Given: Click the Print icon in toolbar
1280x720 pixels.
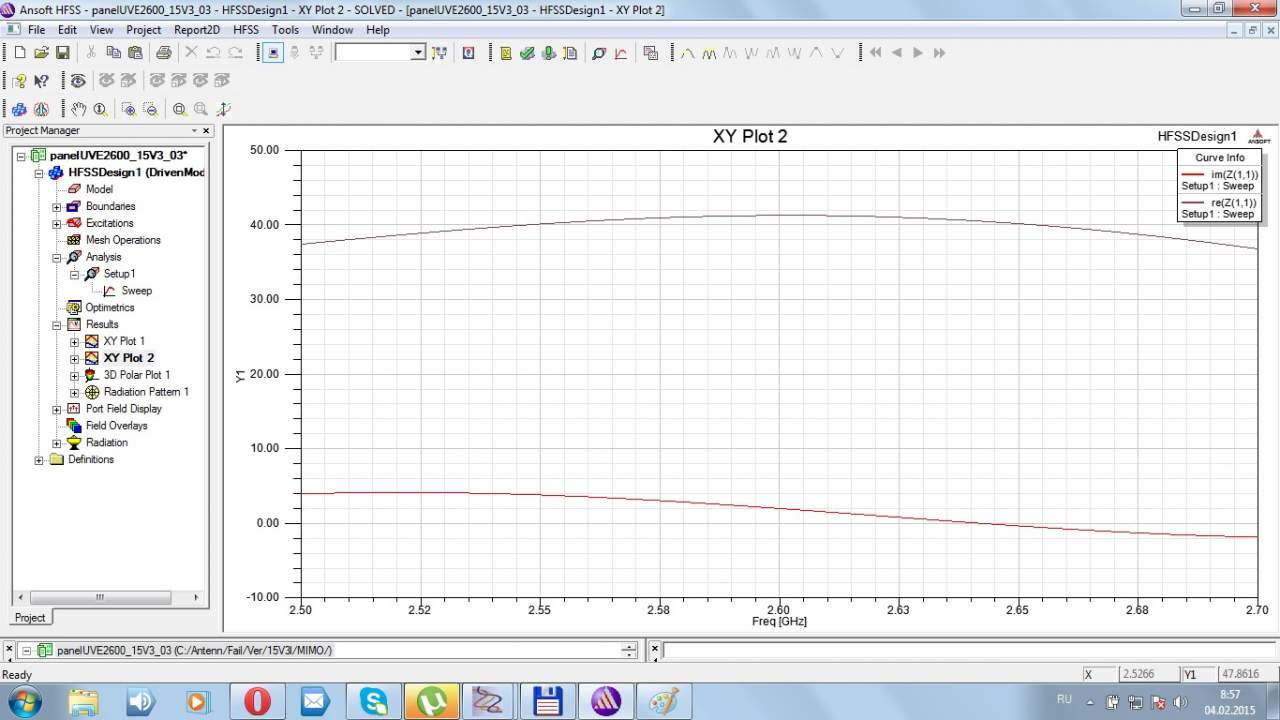Looking at the screenshot, I should [x=163, y=53].
